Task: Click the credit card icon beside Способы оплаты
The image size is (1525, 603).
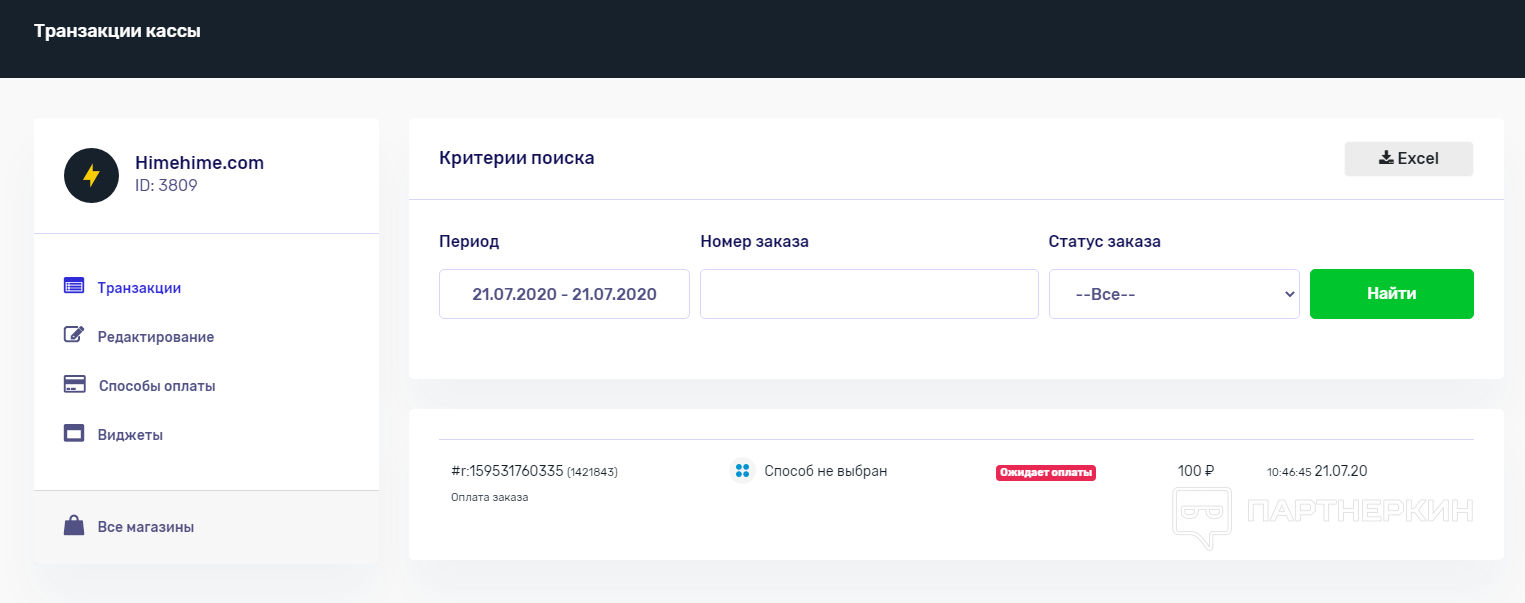Action: (74, 384)
